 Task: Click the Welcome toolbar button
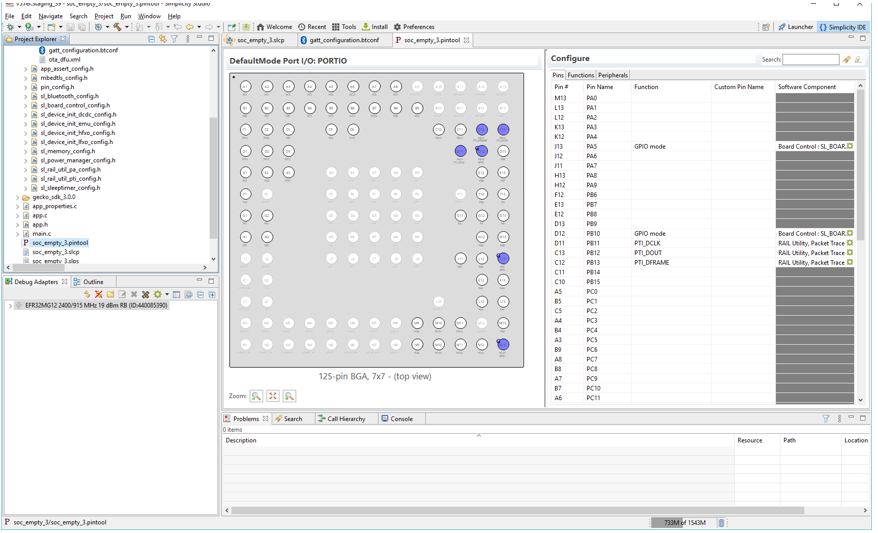pyautogui.click(x=274, y=27)
